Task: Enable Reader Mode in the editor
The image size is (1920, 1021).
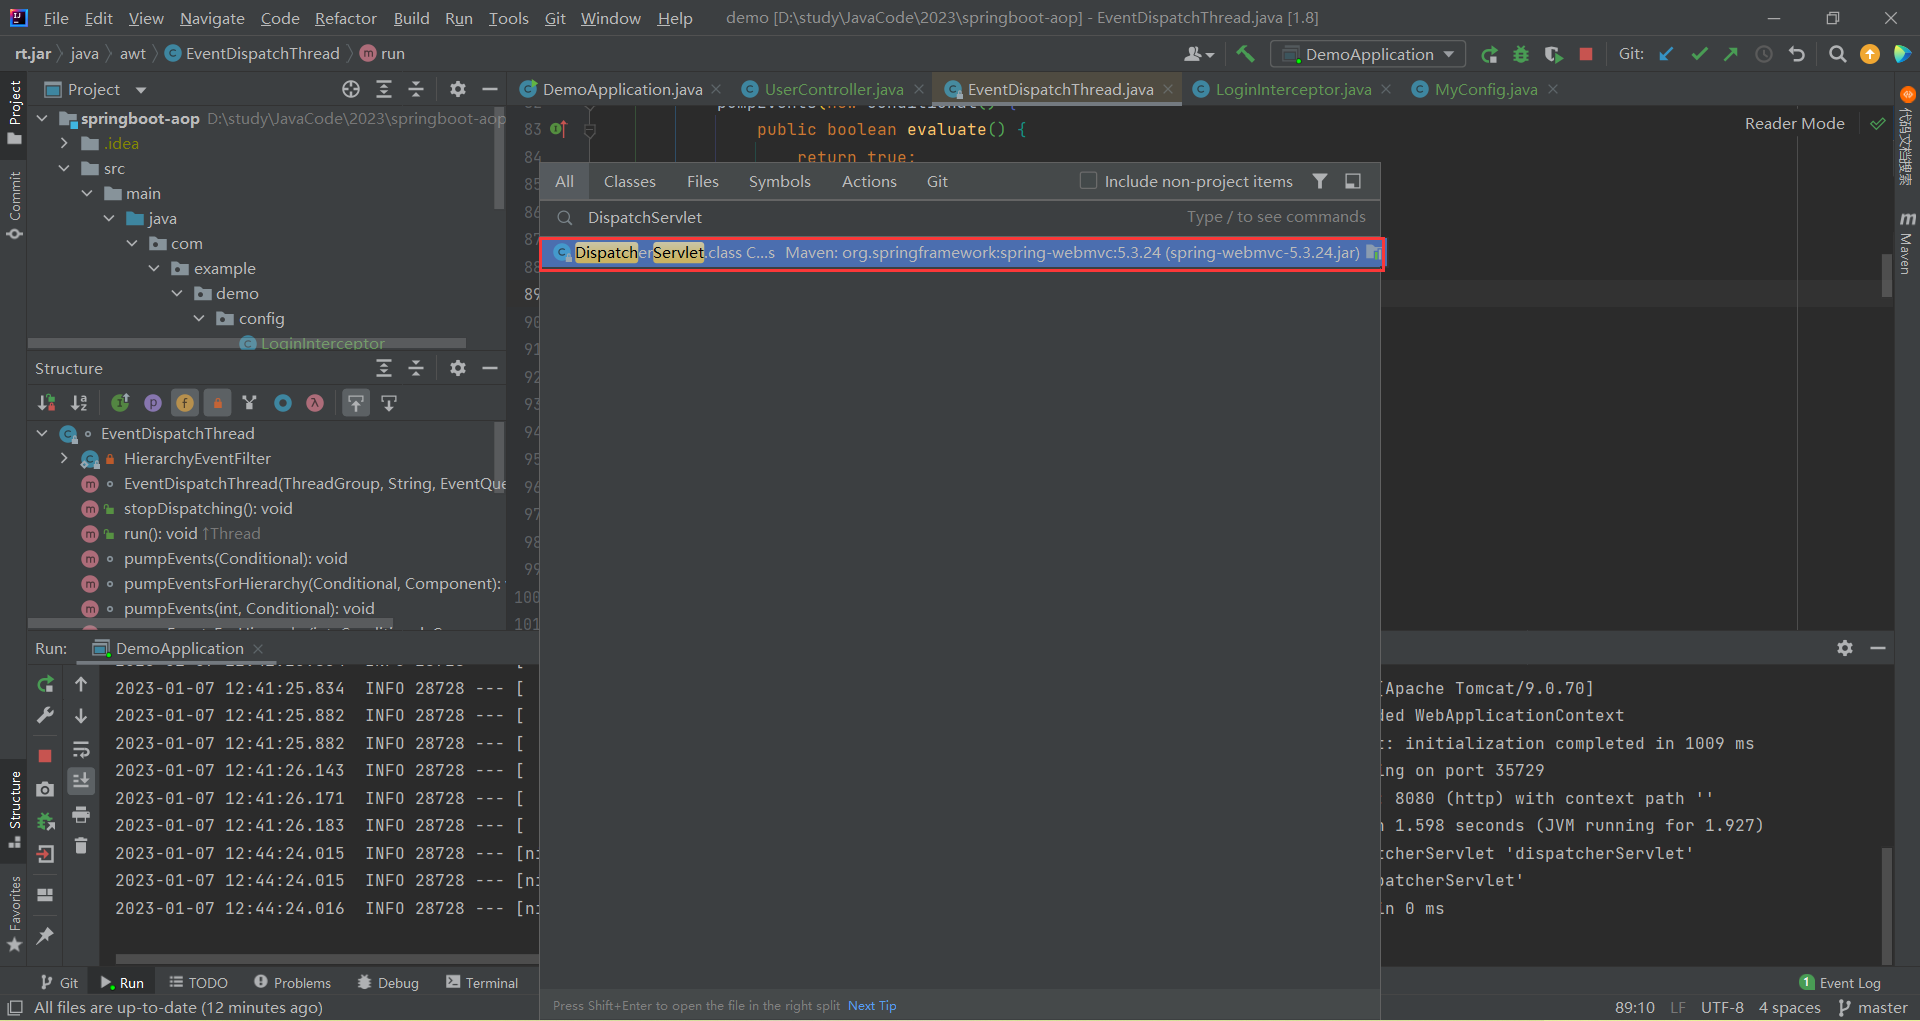Action: click(x=1794, y=123)
